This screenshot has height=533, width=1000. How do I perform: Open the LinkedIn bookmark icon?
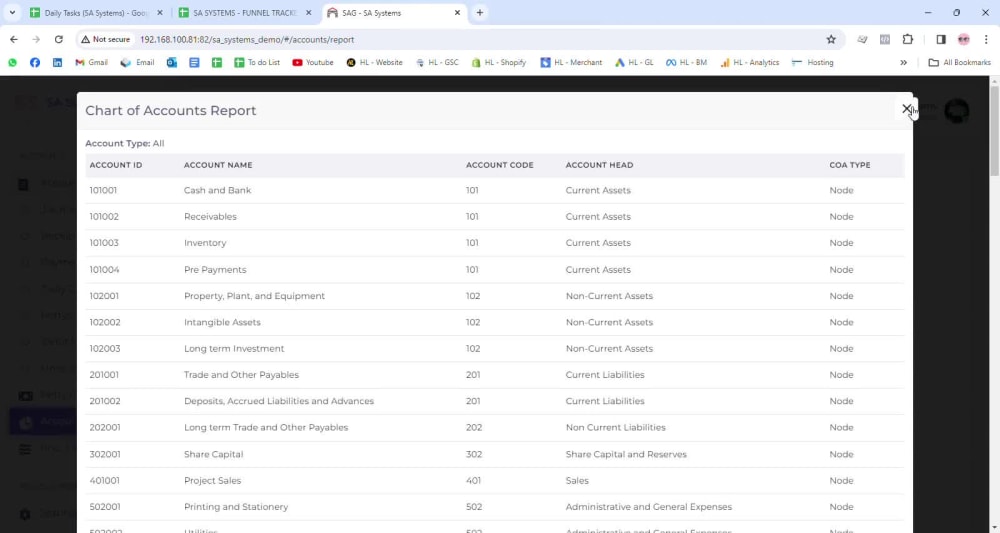point(57,62)
